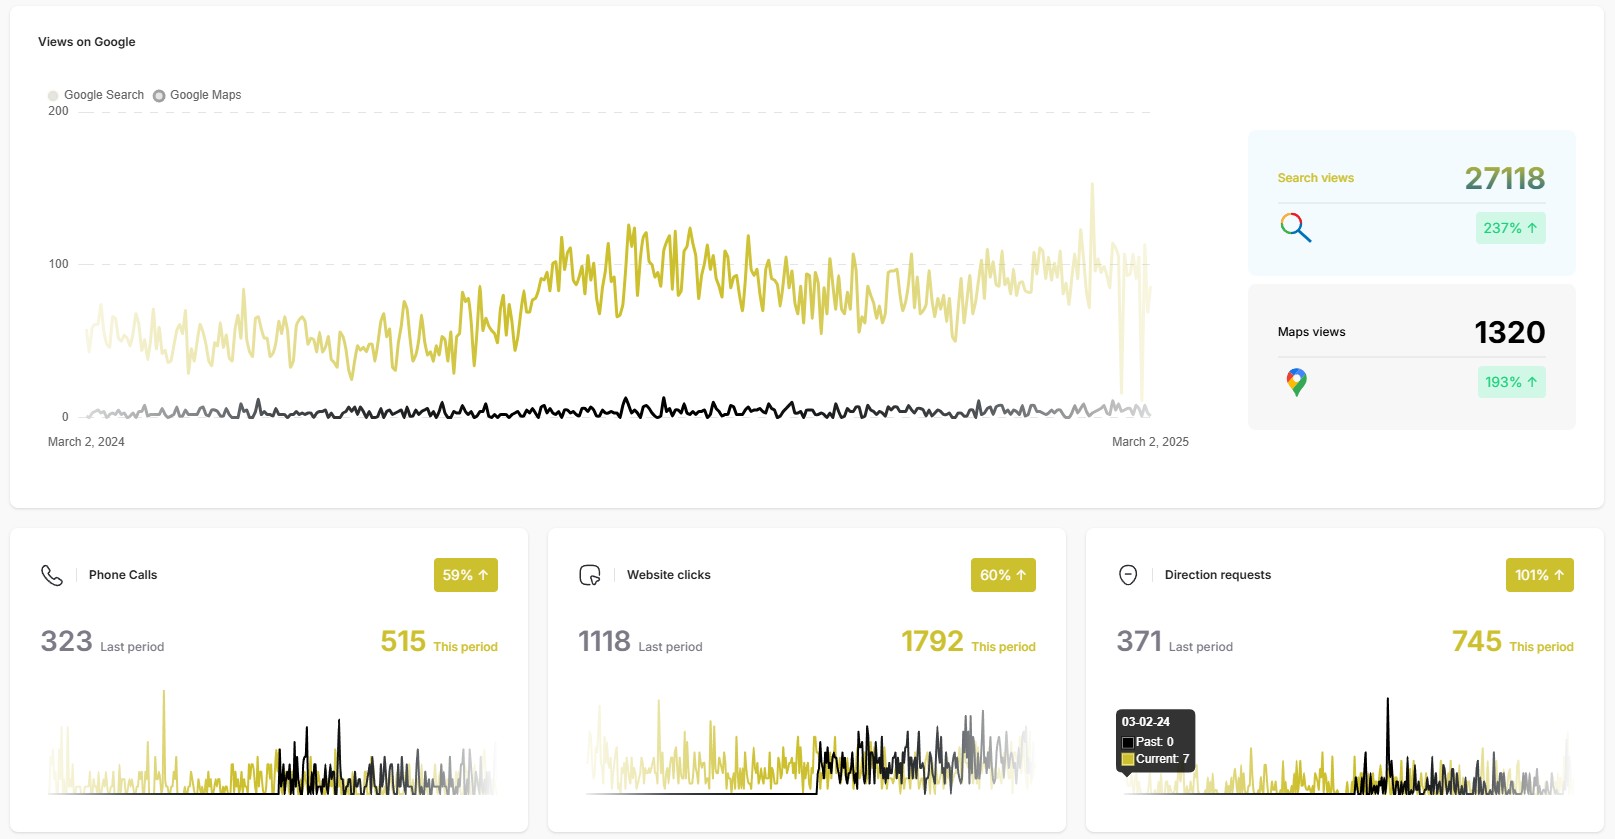The width and height of the screenshot is (1615, 839).
Task: Toggle the Google Maps legend series
Action: point(197,95)
